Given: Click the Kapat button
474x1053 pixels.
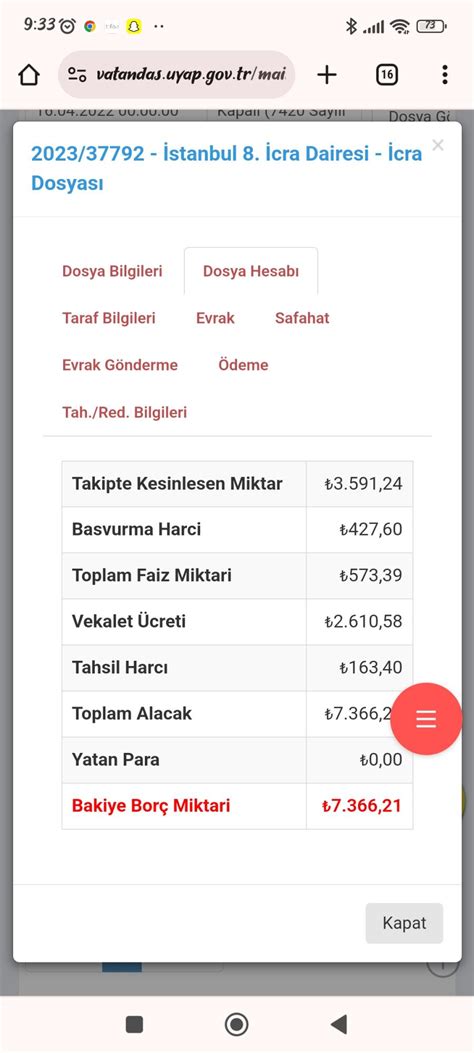Looking at the screenshot, I should pos(404,923).
